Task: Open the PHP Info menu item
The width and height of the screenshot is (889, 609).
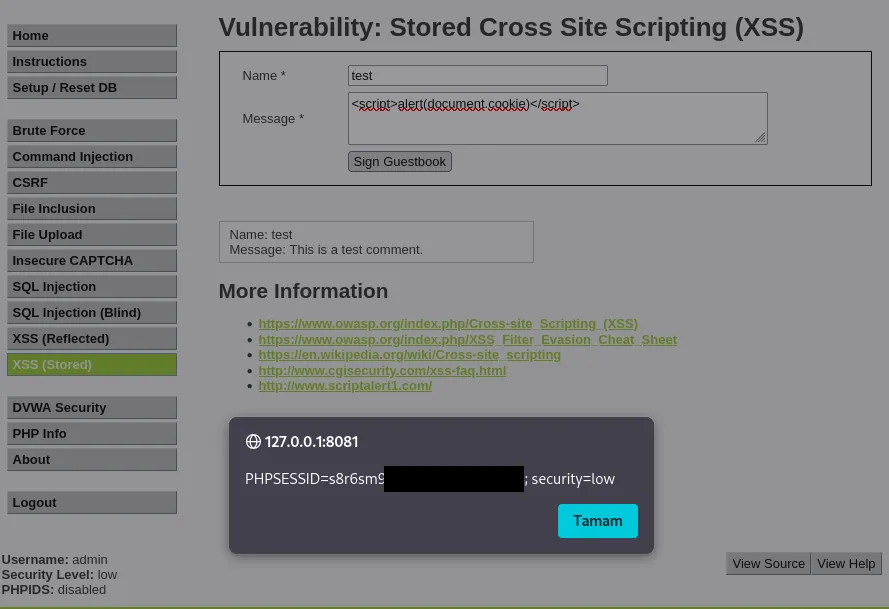Action: pos(92,434)
